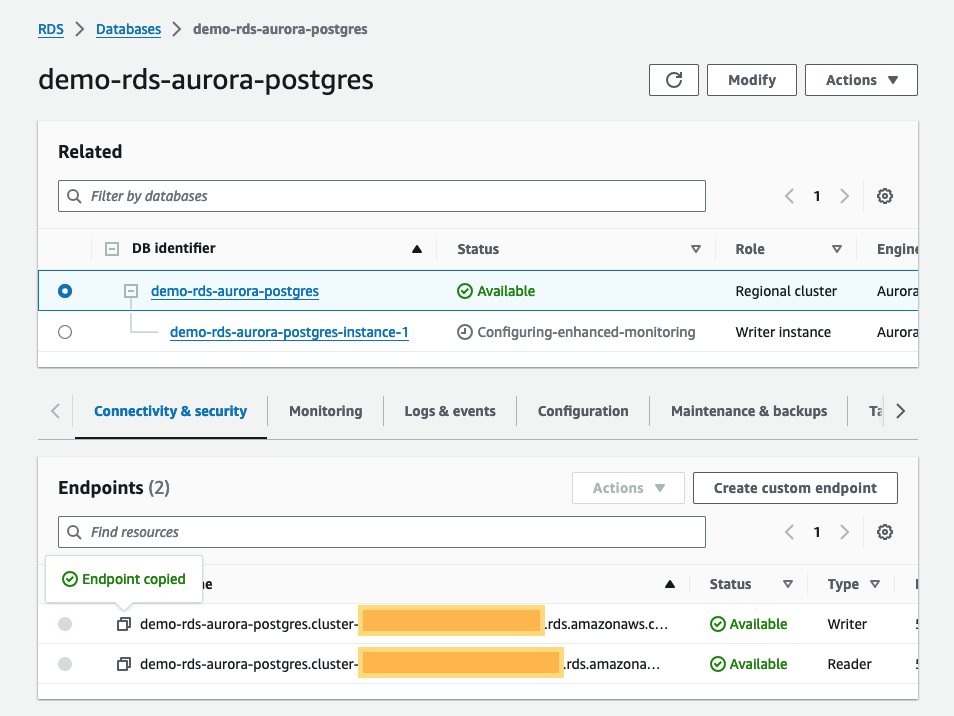Select the Writer endpoint radio button
This screenshot has width=954, height=716.
[x=65, y=624]
